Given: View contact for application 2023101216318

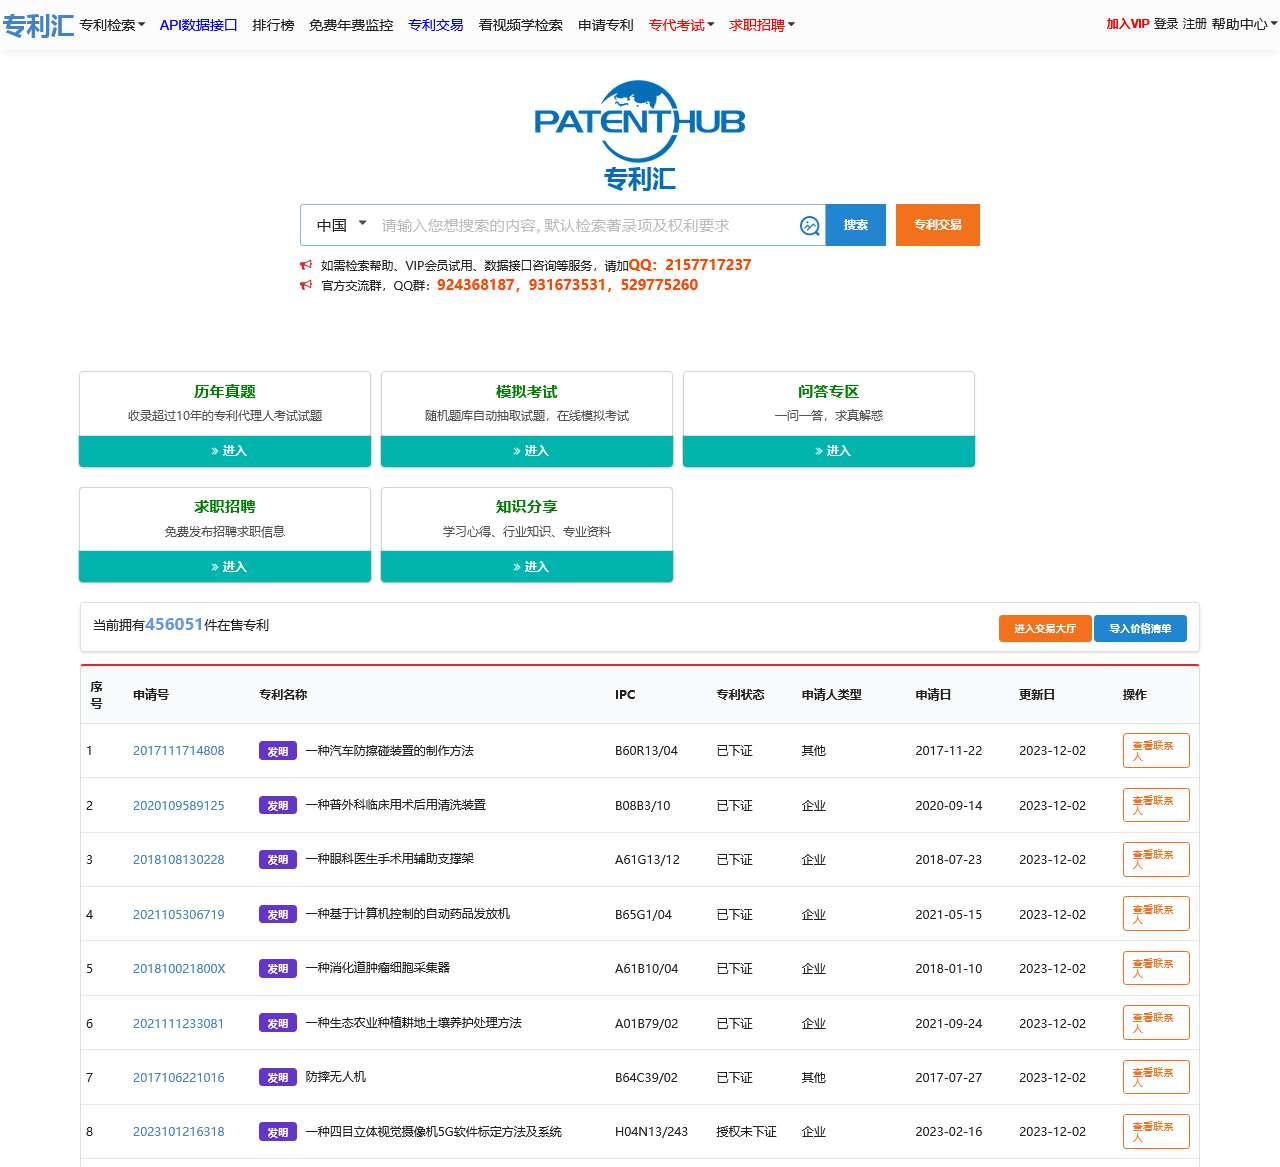Looking at the screenshot, I should (1156, 1132).
